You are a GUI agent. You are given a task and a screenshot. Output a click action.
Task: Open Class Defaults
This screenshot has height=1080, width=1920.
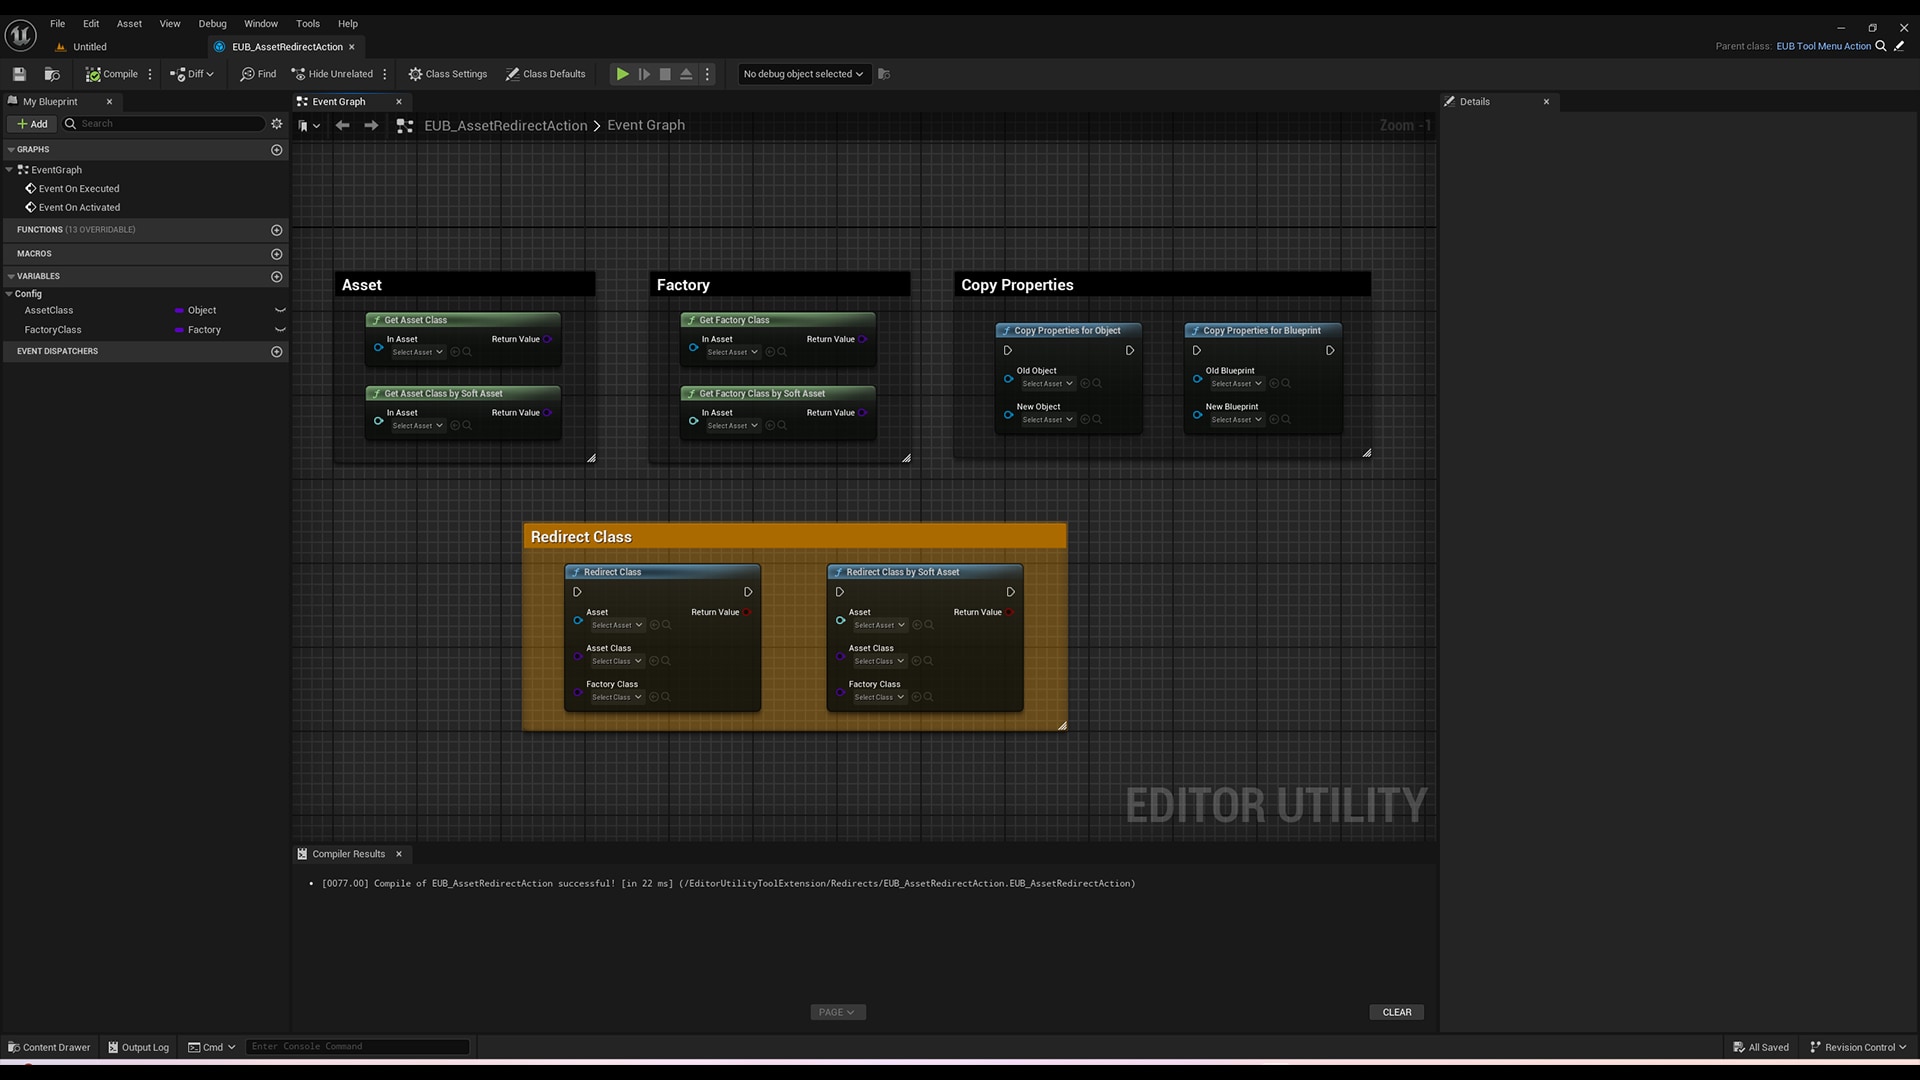(545, 73)
